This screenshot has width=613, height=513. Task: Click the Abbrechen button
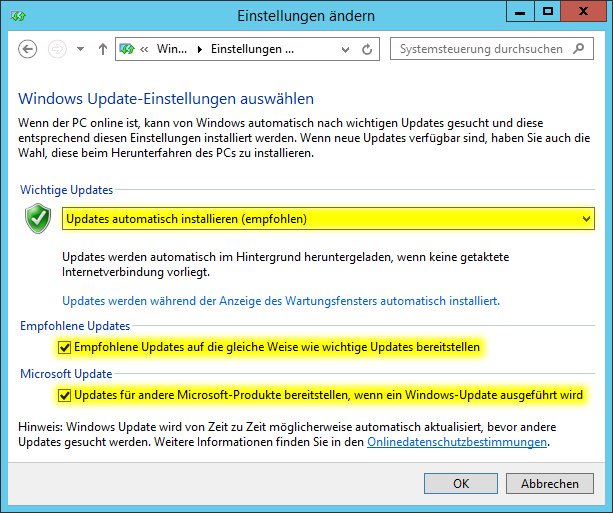click(x=550, y=484)
